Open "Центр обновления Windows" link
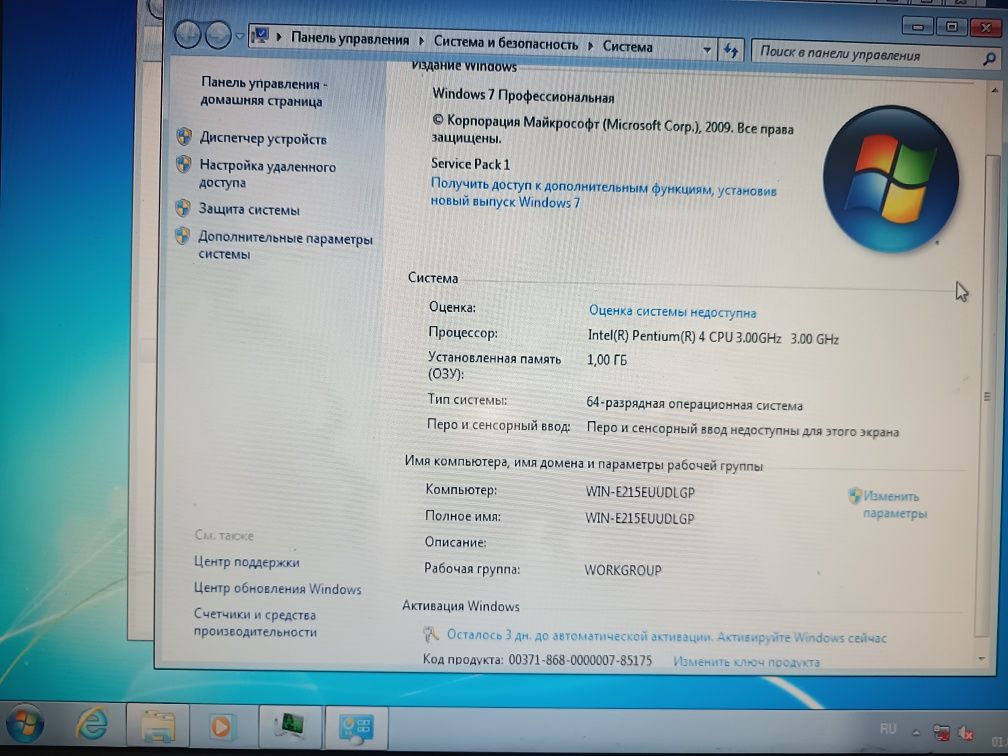This screenshot has width=1008, height=756. pos(278,588)
